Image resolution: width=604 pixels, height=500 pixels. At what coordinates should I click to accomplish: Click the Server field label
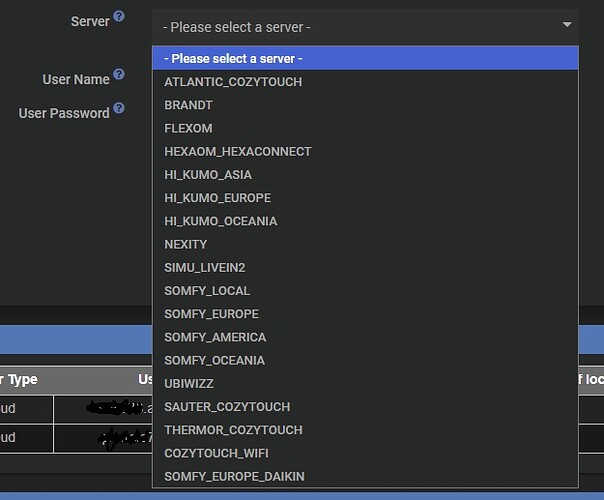coord(90,22)
